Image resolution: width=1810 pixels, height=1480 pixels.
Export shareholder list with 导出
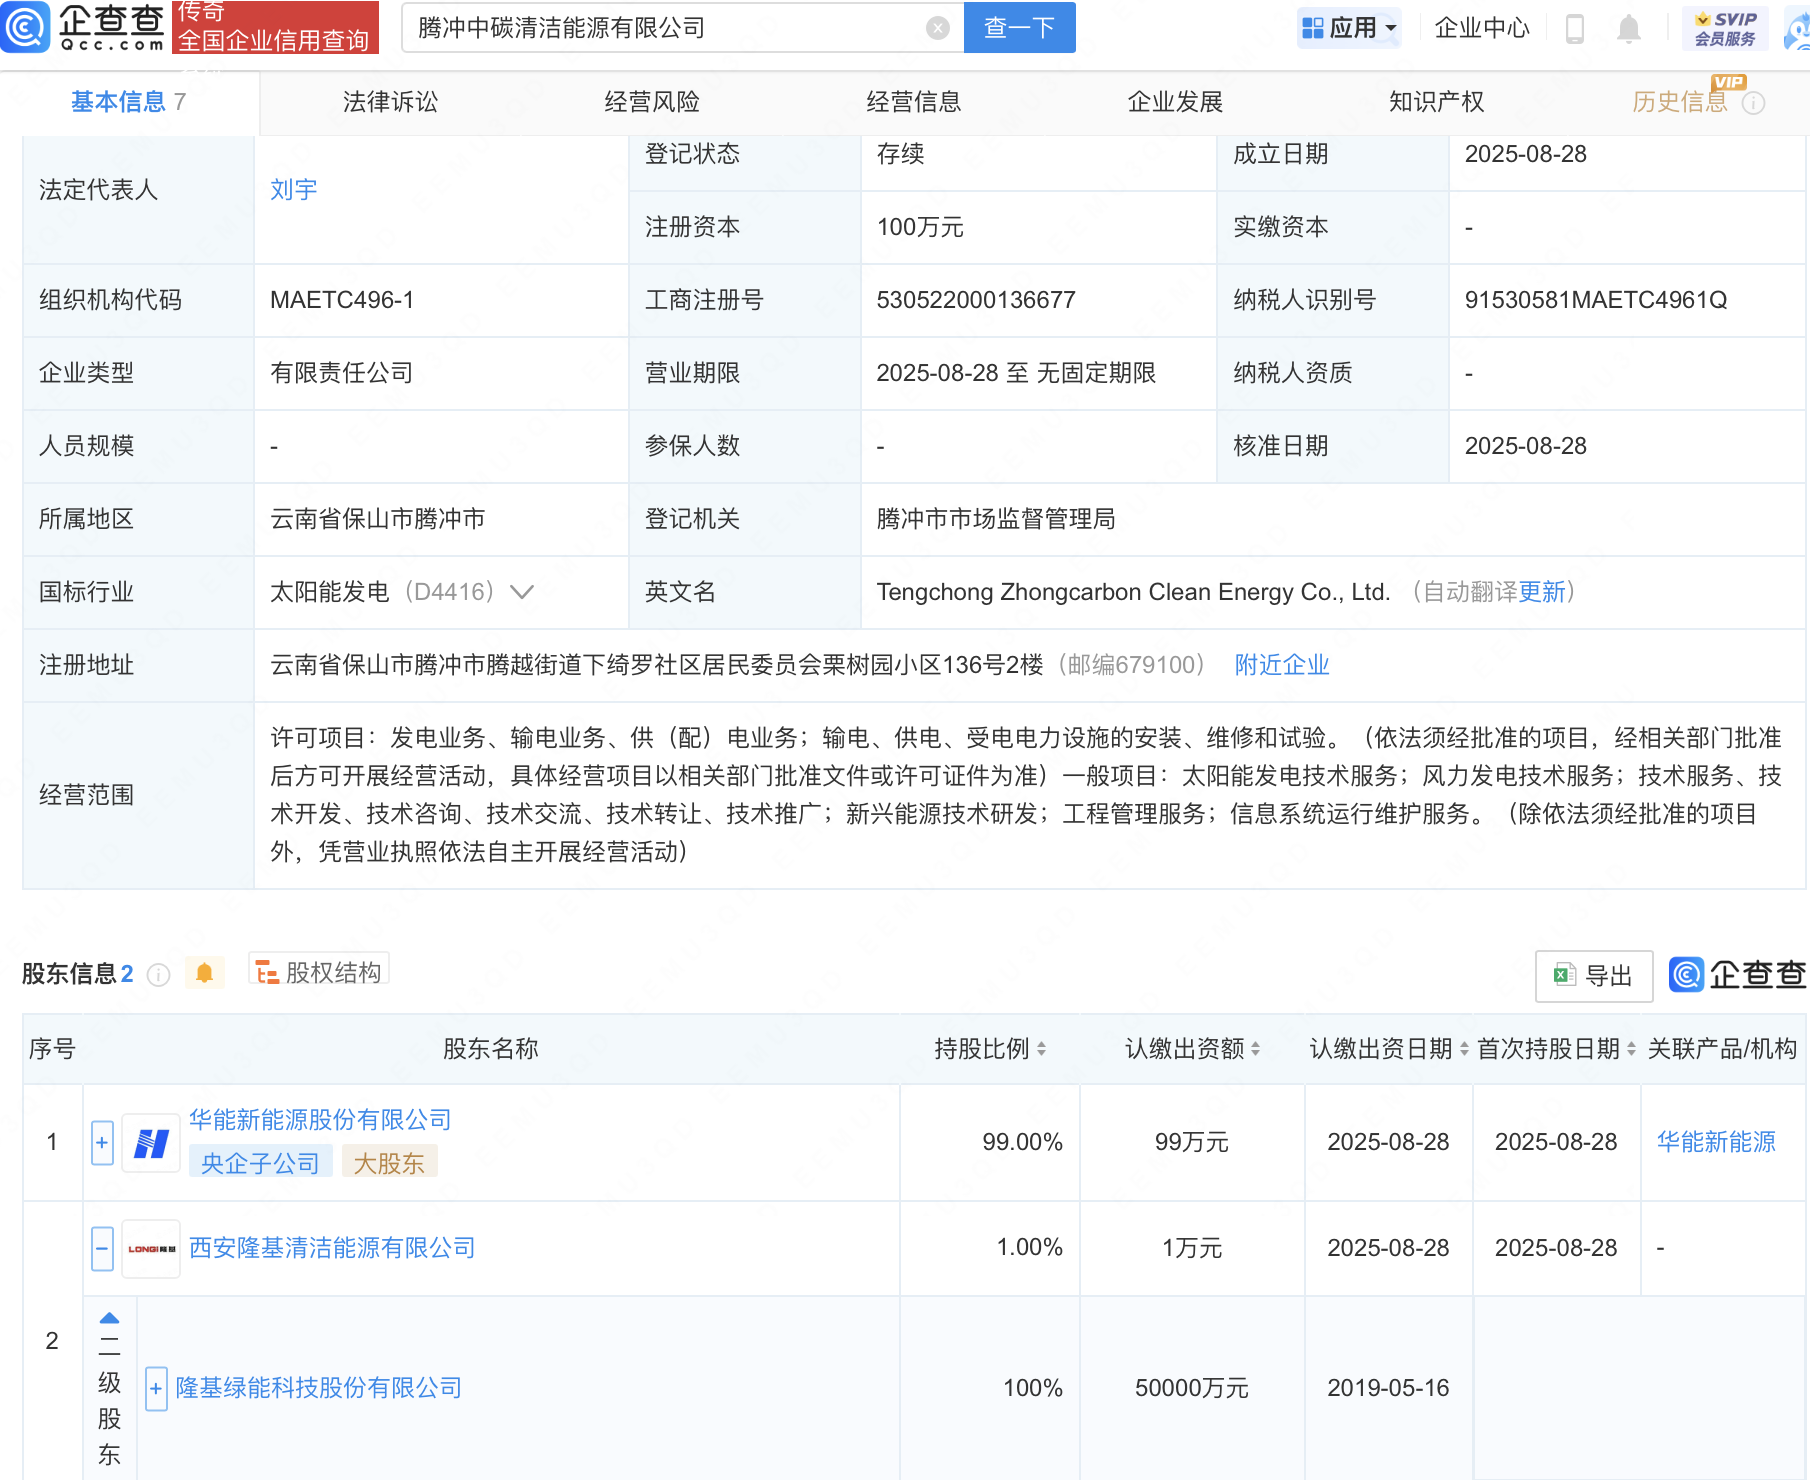coord(1594,975)
